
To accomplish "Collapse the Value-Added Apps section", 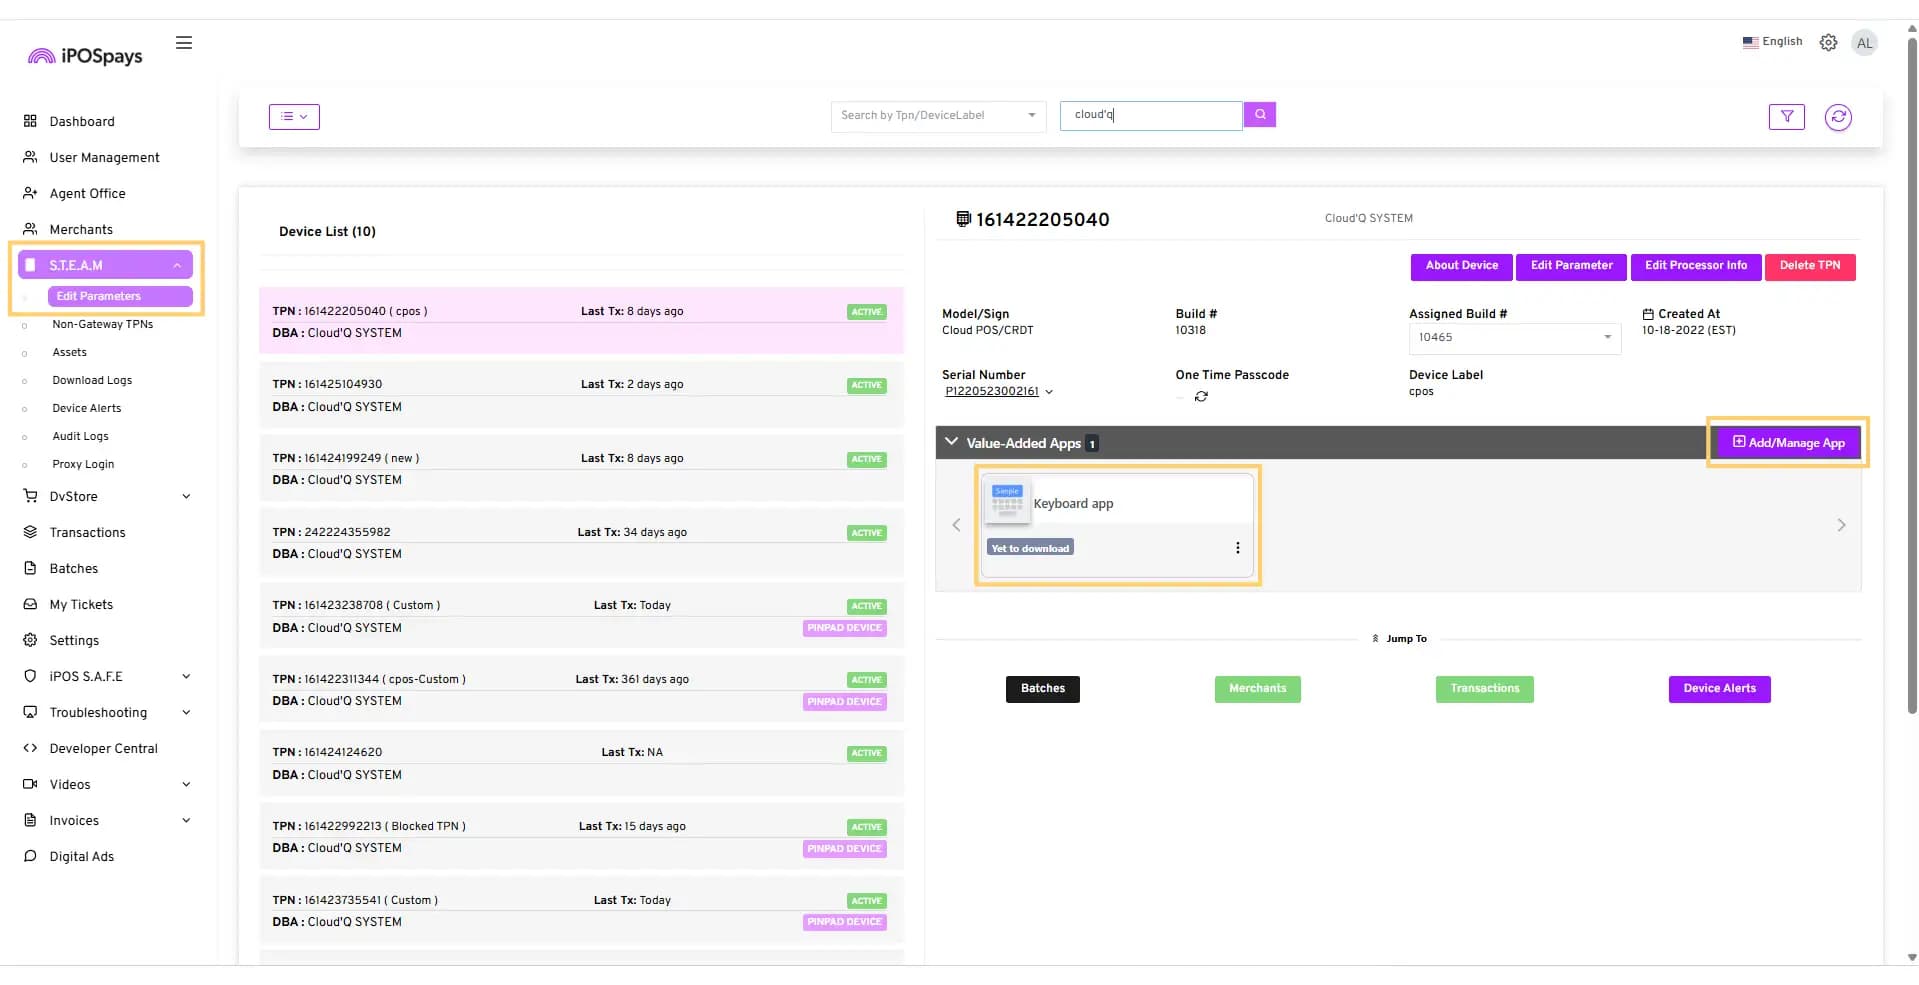I will tap(951, 442).
